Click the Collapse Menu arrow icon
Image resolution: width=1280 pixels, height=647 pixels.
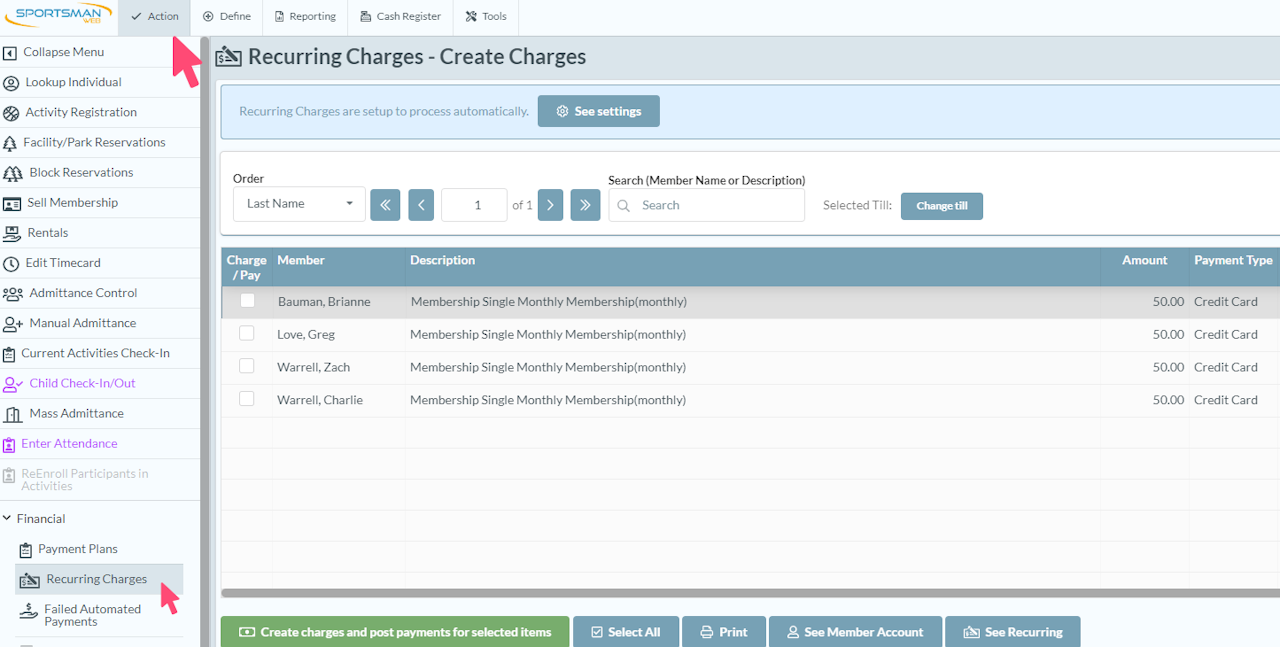[11, 53]
